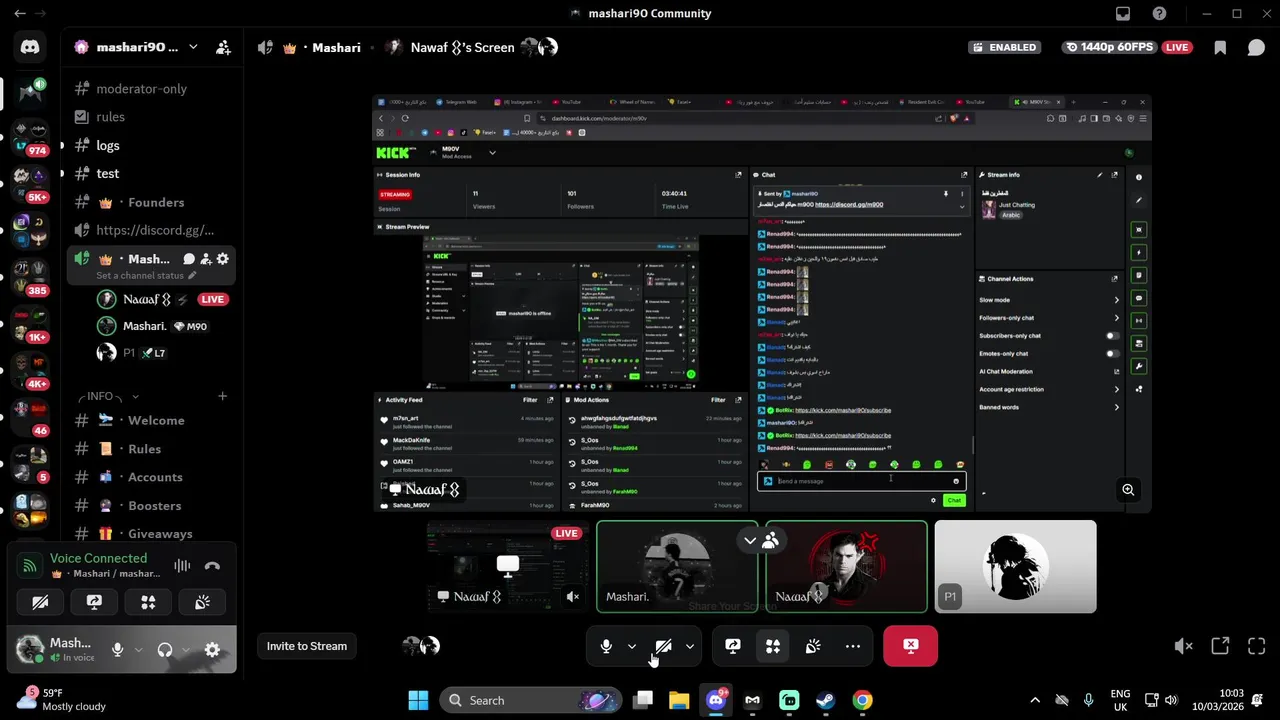The height and width of the screenshot is (720, 1280).
Task: Select P1 participant tile
Action: (1015, 566)
